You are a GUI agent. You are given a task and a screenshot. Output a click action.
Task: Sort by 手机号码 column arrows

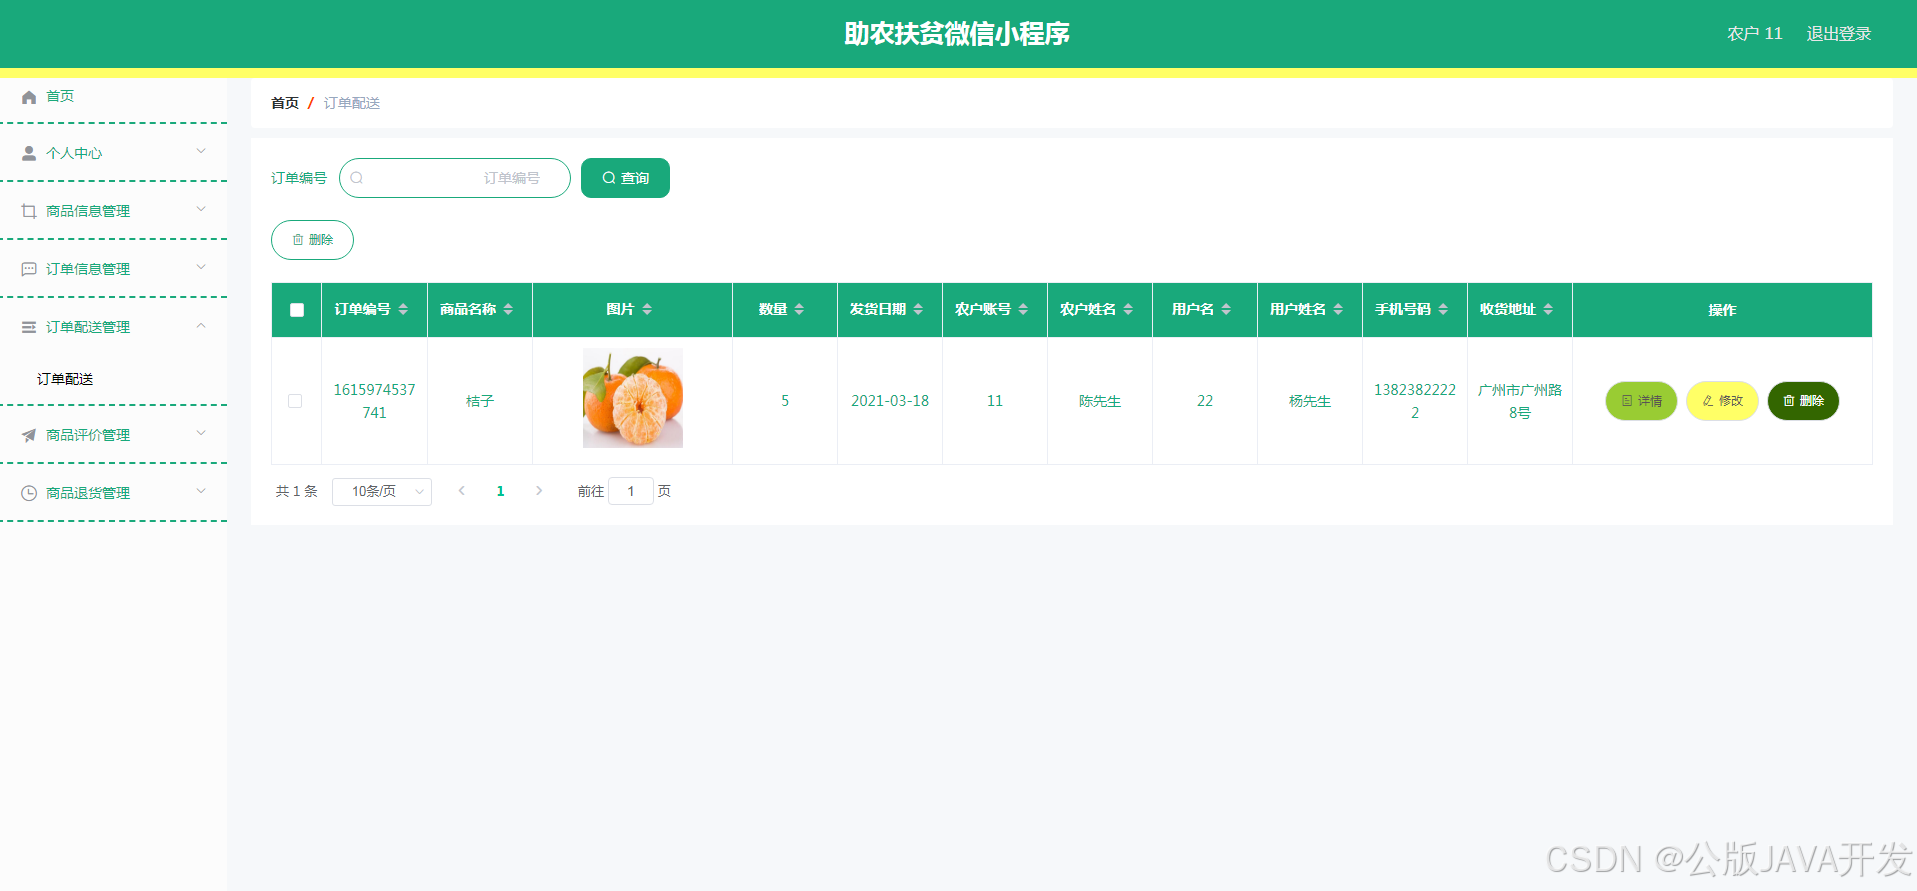click(x=1443, y=310)
